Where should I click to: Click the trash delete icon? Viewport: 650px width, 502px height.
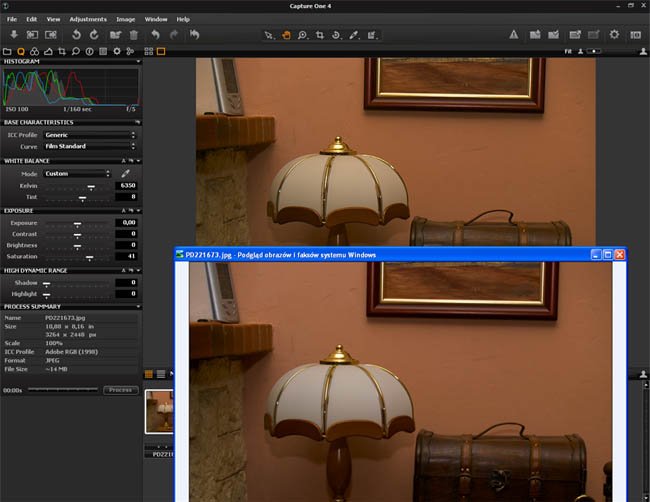(134, 35)
